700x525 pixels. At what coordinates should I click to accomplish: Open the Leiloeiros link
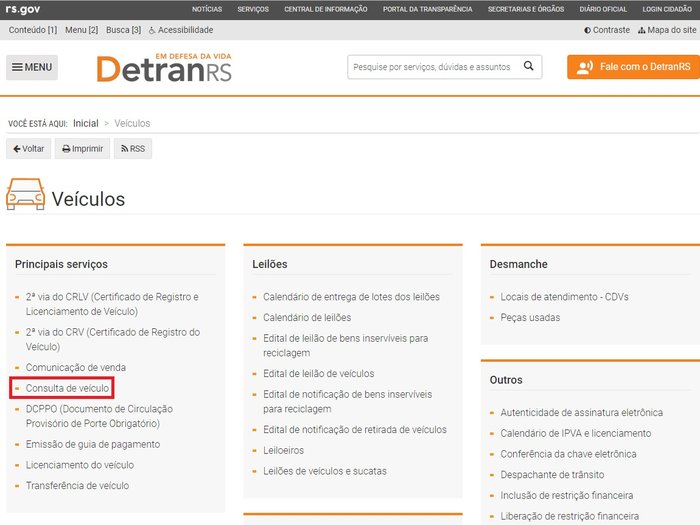coord(283,450)
